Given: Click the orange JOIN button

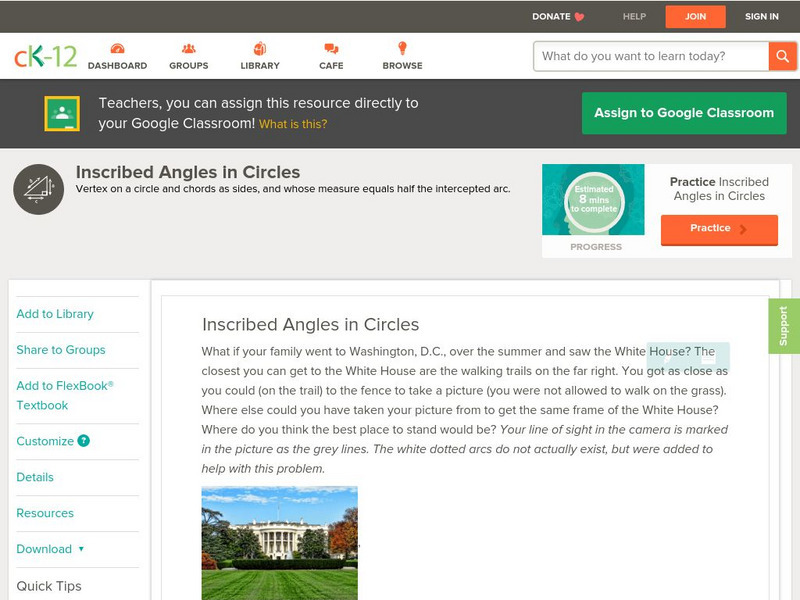Looking at the screenshot, I should (x=695, y=16).
